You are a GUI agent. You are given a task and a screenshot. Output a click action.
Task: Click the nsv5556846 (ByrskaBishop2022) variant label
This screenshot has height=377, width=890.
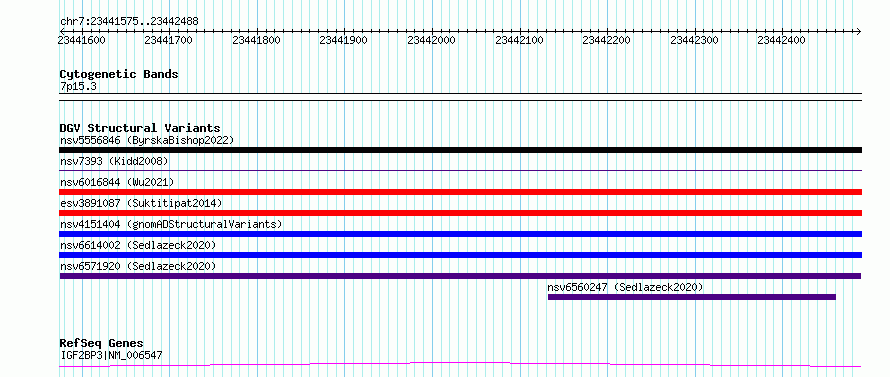147,140
